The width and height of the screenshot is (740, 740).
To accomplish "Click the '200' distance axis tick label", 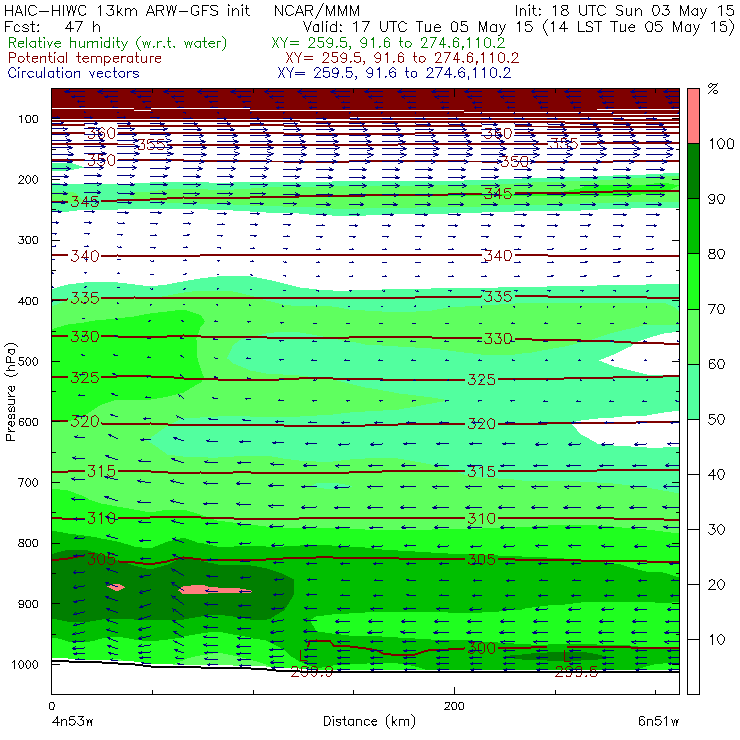I will click(454, 706).
